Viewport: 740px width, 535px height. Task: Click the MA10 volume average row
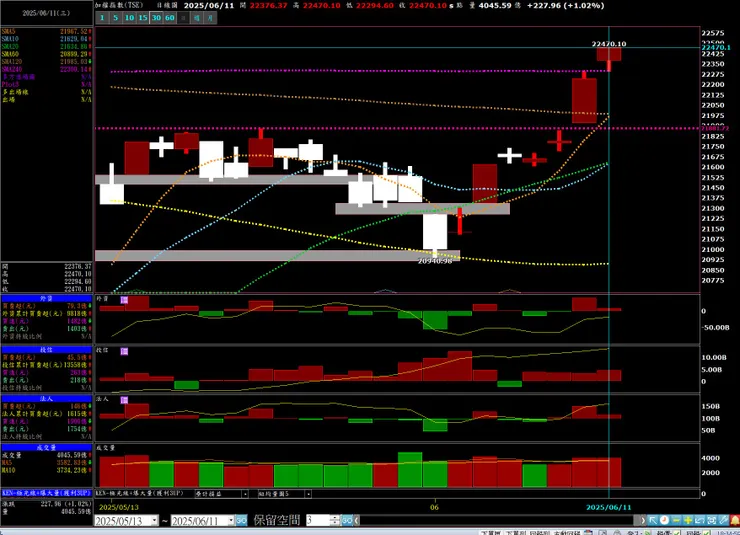(46, 470)
